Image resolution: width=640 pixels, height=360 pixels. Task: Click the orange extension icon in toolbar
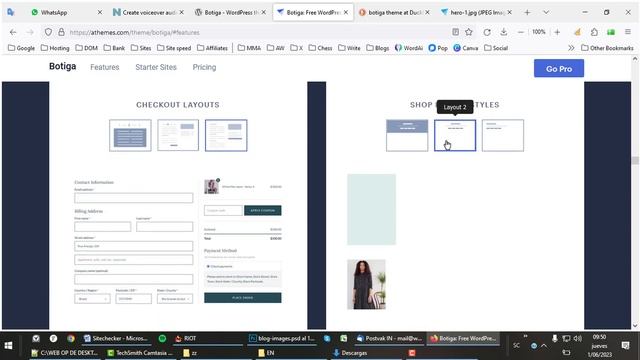tap(577, 32)
